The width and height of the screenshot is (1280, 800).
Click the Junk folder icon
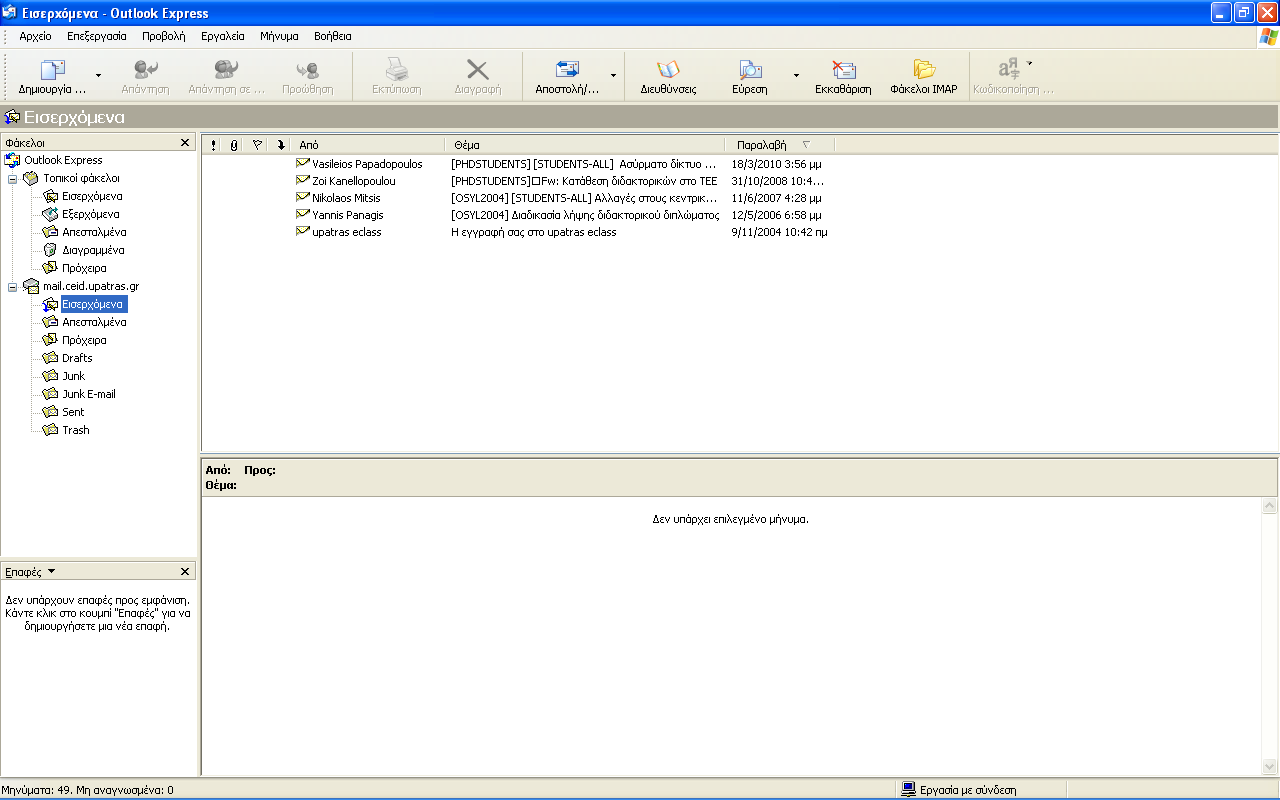click(x=50, y=376)
